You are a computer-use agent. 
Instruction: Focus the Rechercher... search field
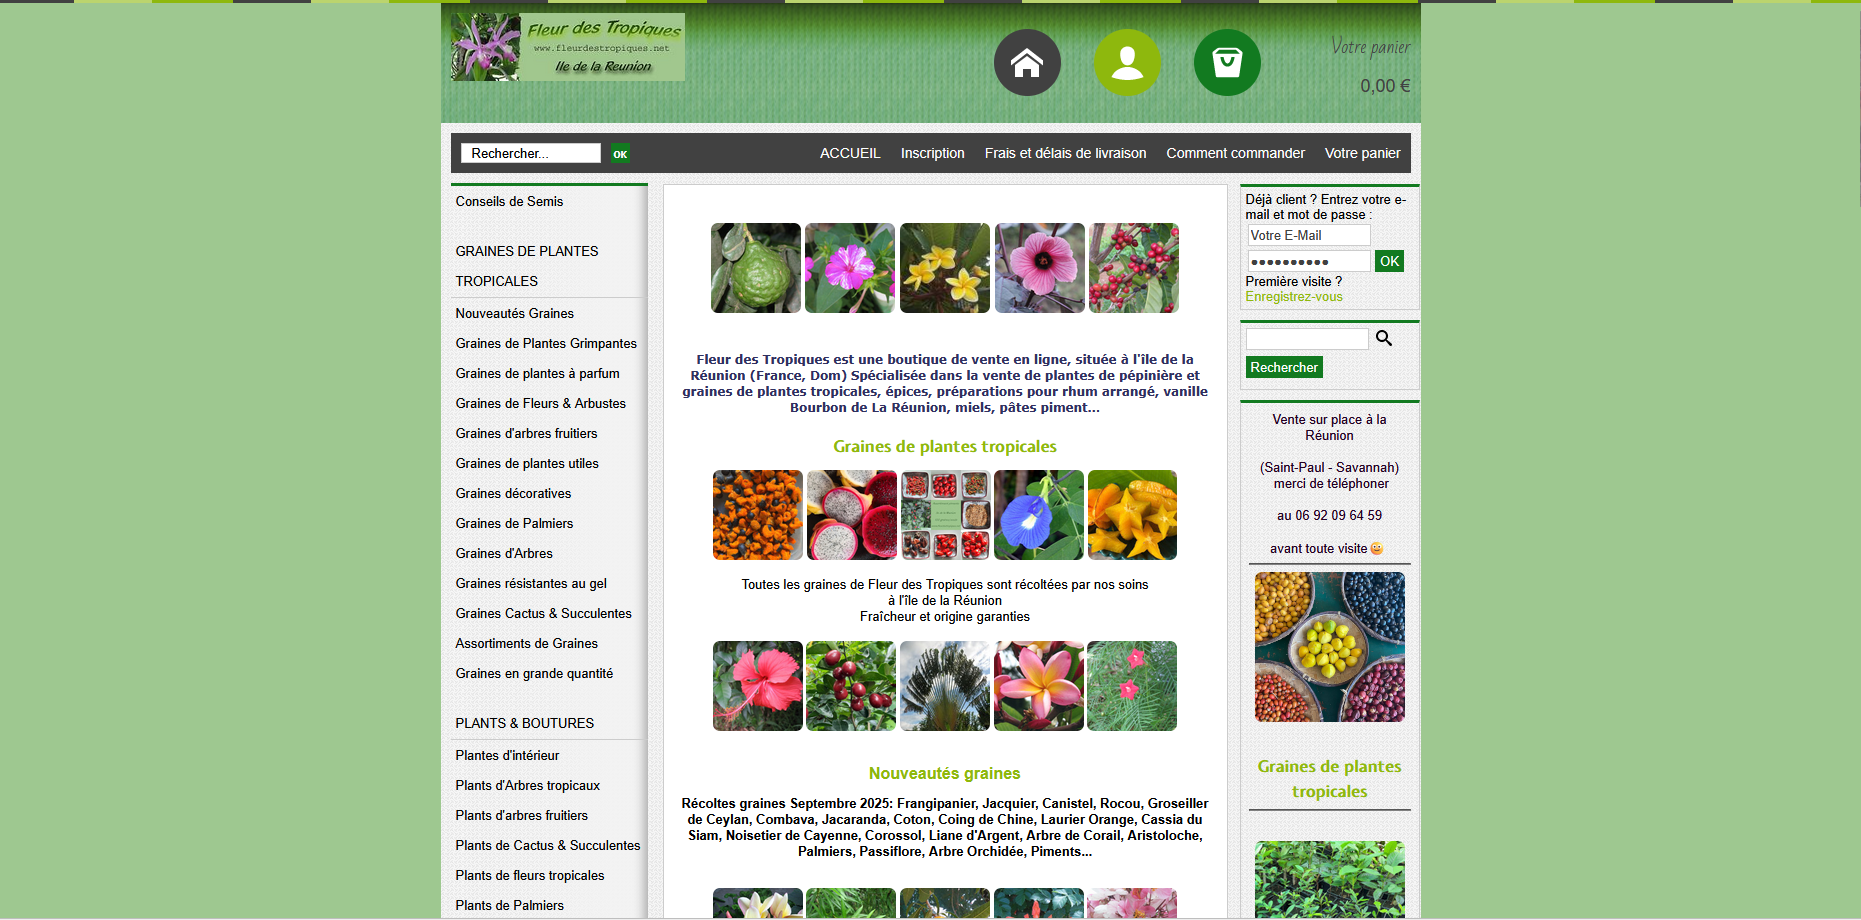coord(531,153)
